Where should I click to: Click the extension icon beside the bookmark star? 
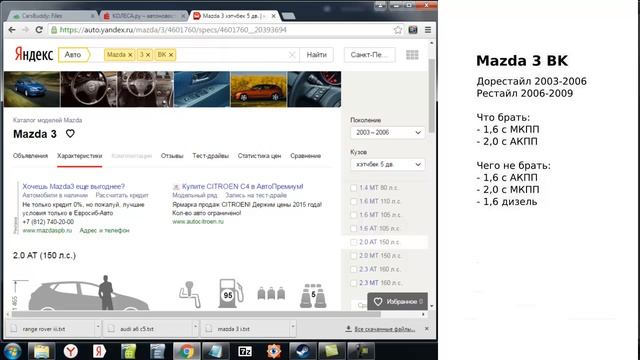[x=413, y=30]
